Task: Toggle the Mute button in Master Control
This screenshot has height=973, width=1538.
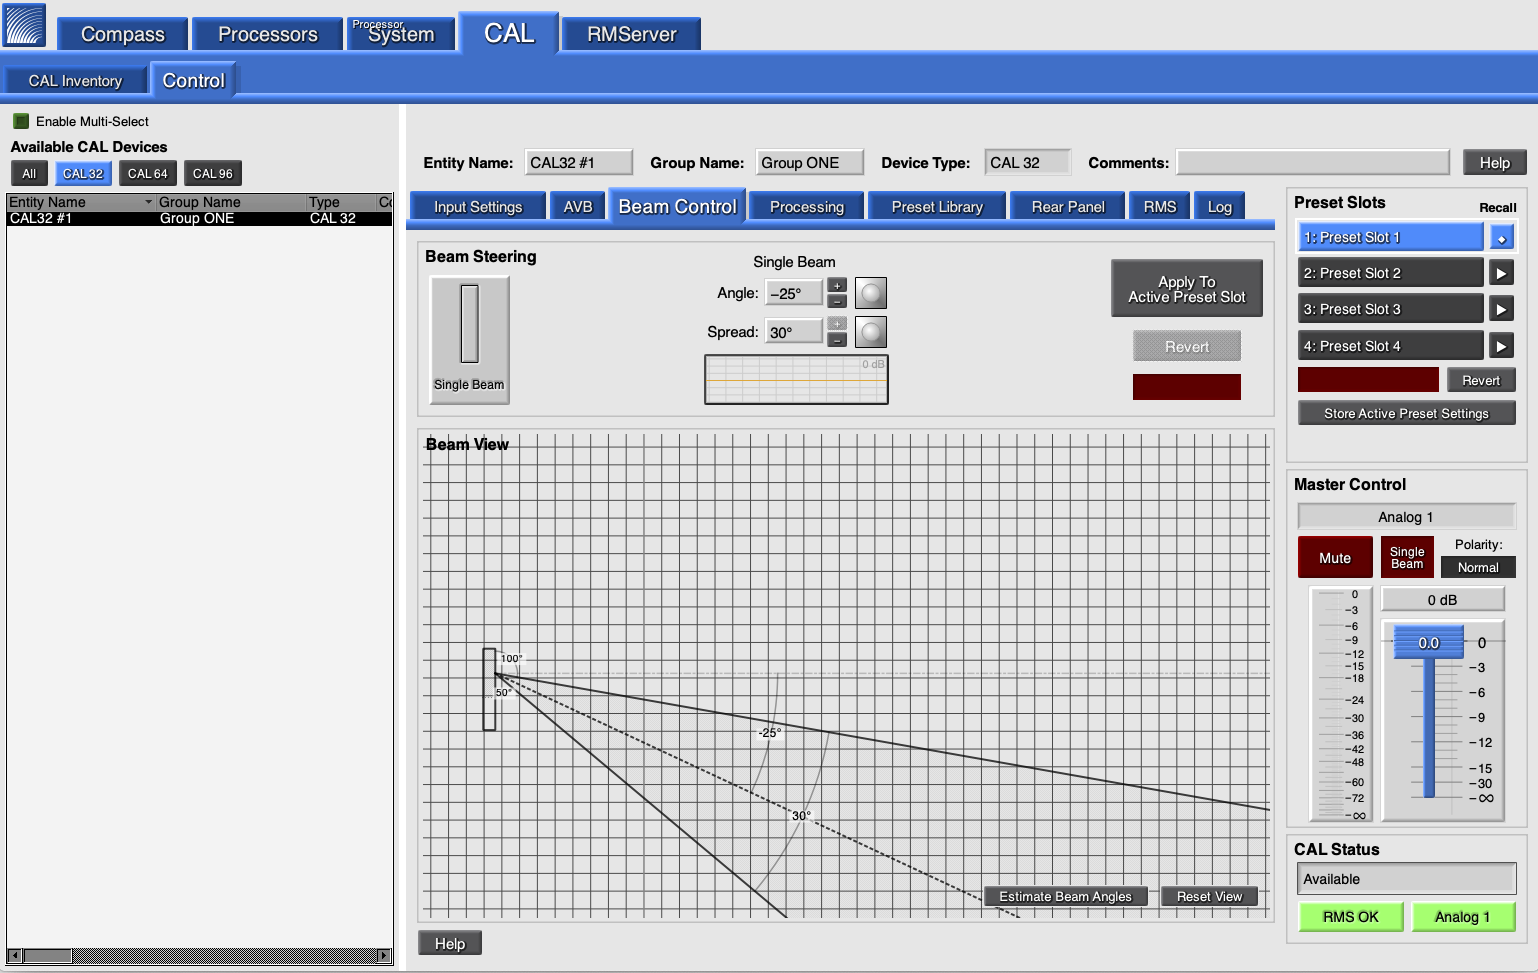Action: (1335, 558)
